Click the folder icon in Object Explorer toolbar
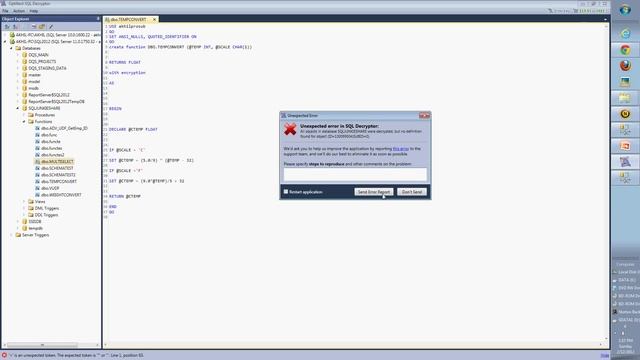The image size is (640, 360). point(42,27)
